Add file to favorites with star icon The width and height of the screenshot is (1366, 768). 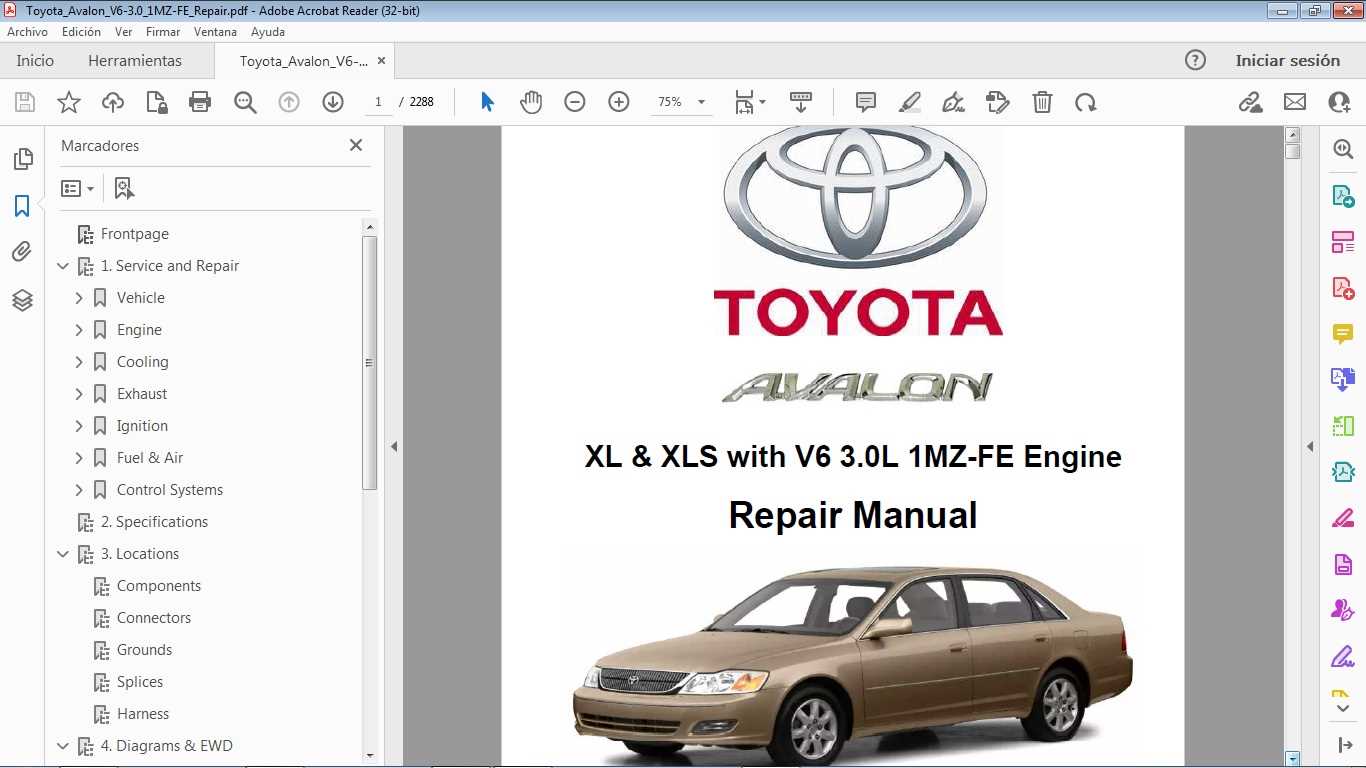pyautogui.click(x=69, y=102)
